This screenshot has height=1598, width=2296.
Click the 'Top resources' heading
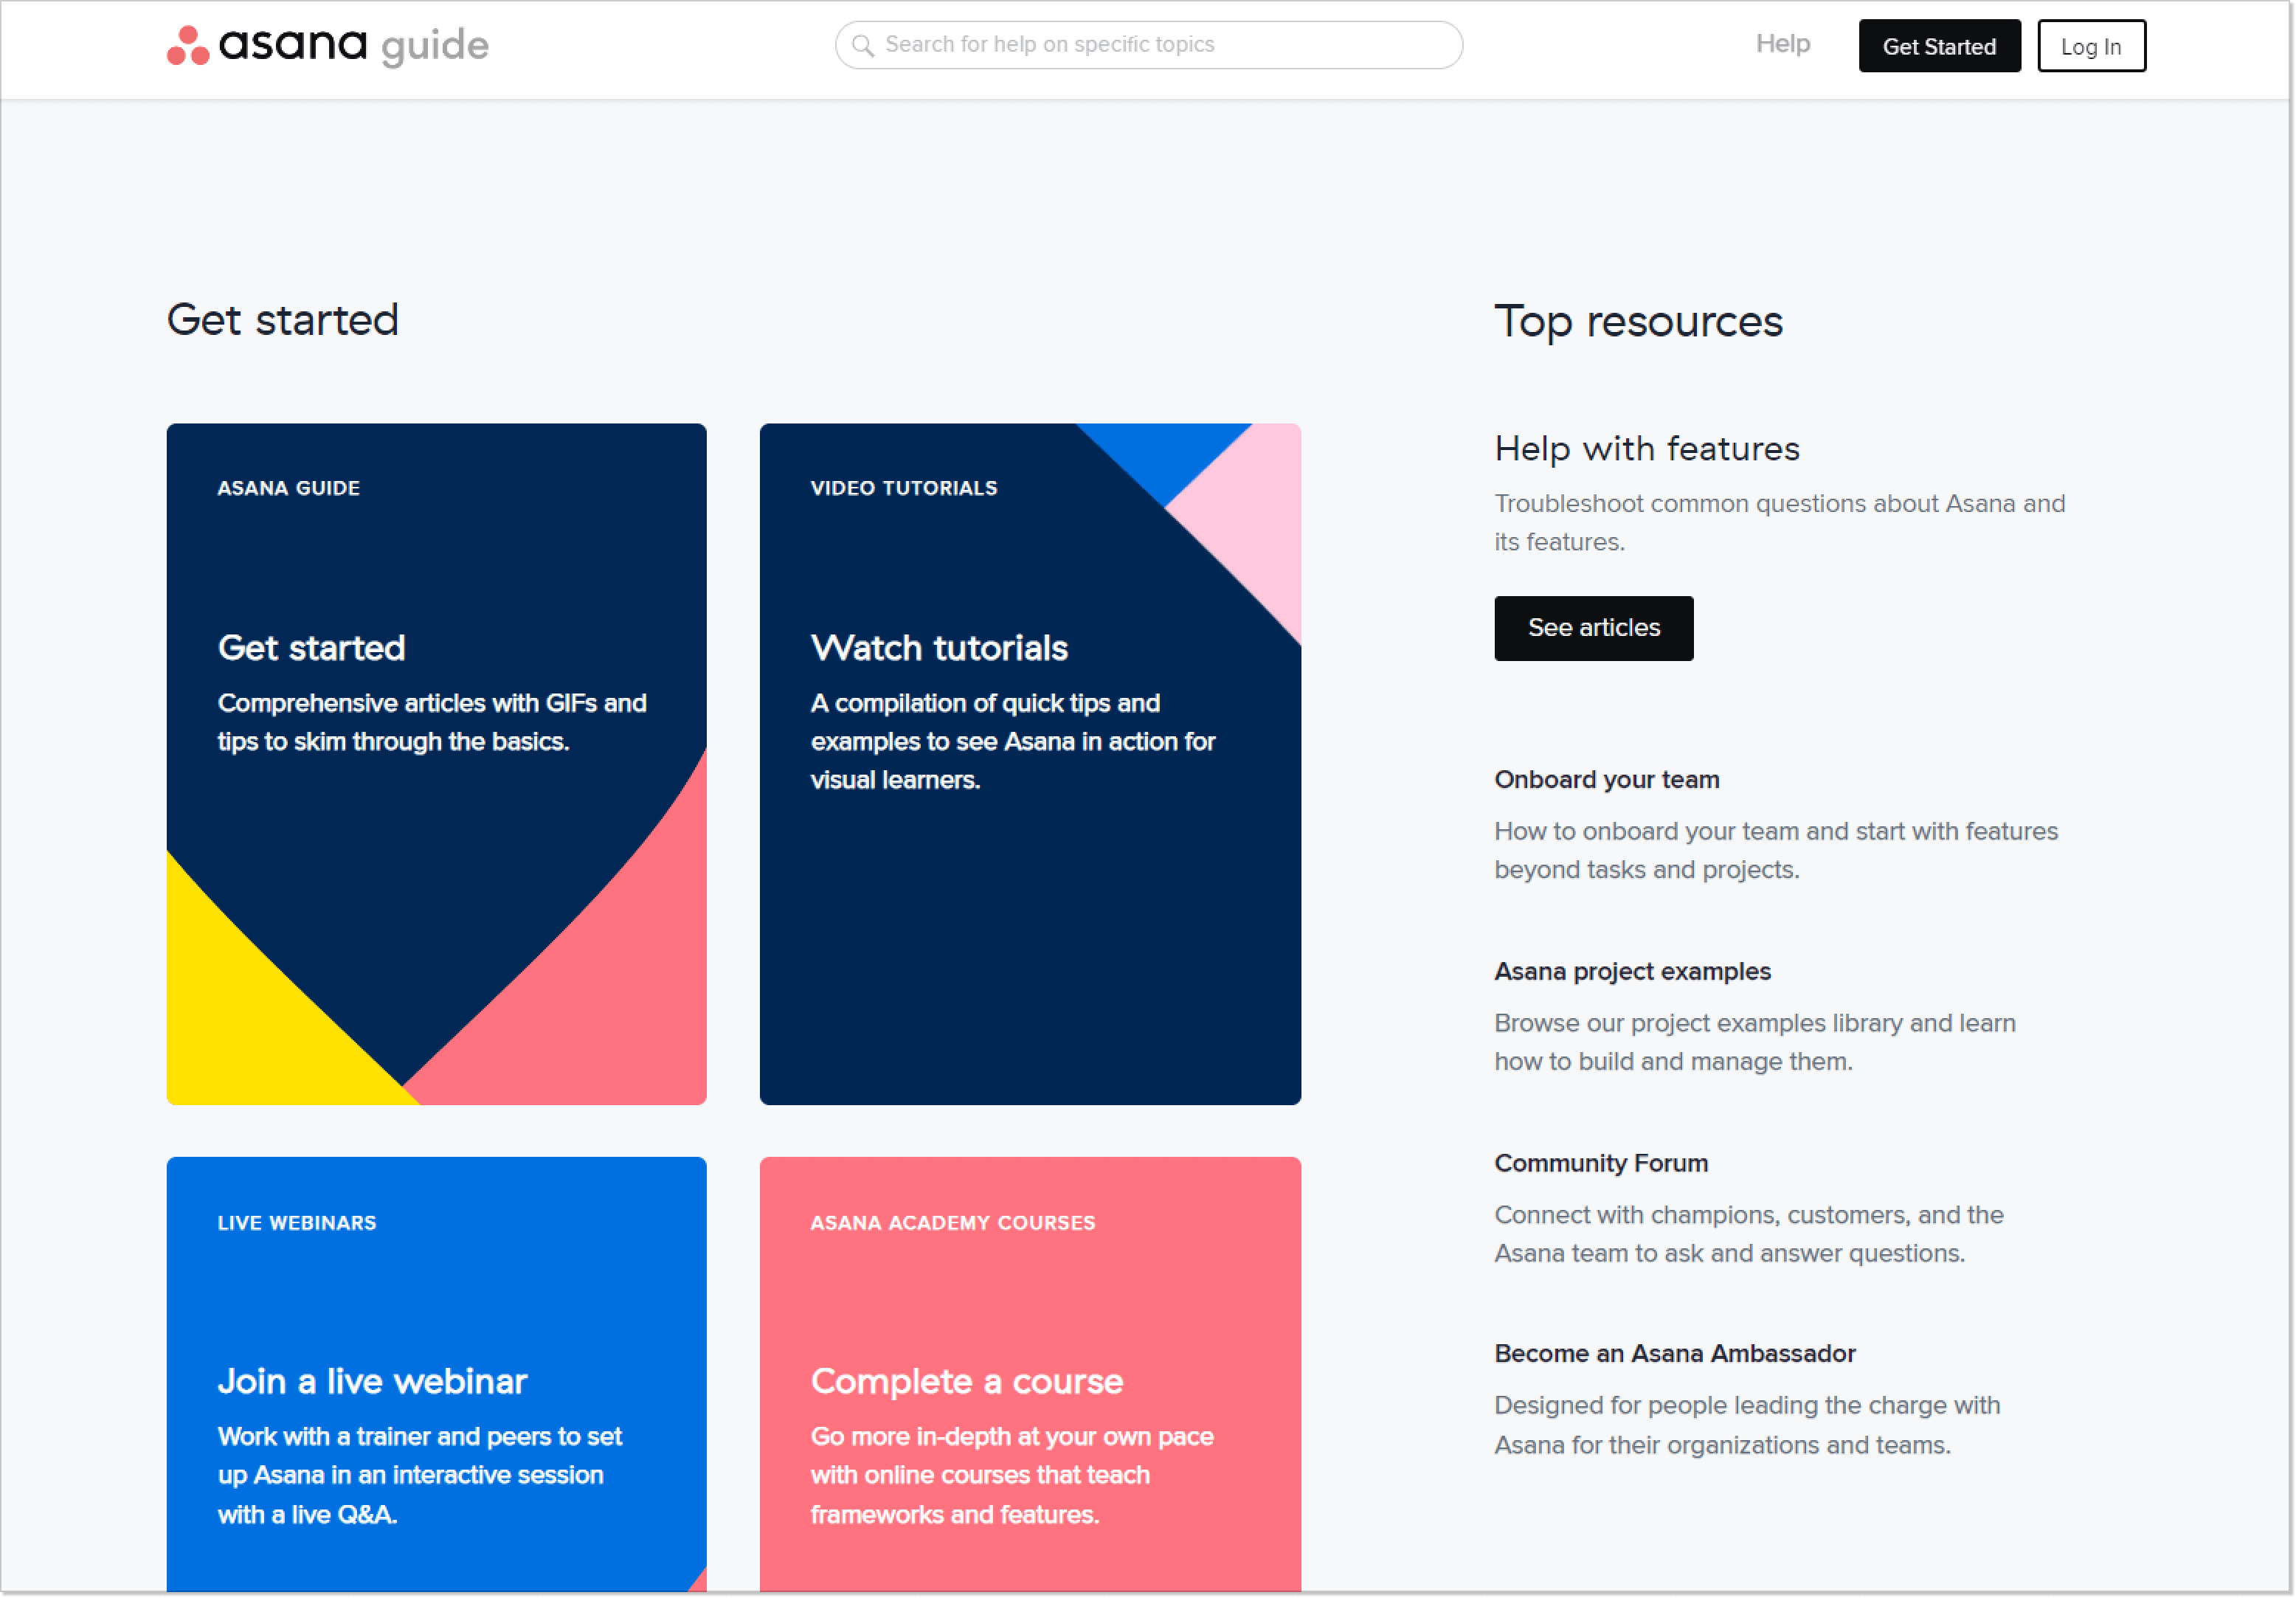pyautogui.click(x=1638, y=322)
